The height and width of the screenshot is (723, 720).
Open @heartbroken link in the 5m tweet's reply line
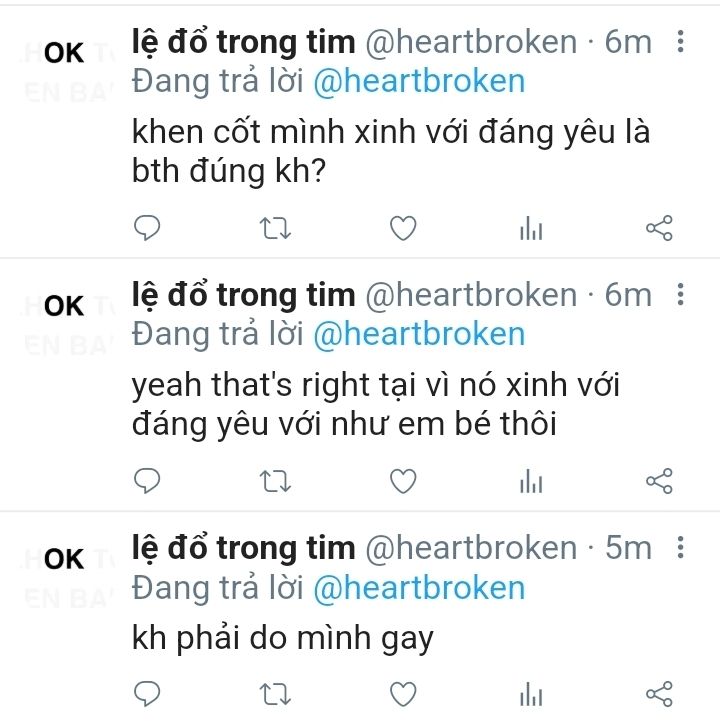419,588
